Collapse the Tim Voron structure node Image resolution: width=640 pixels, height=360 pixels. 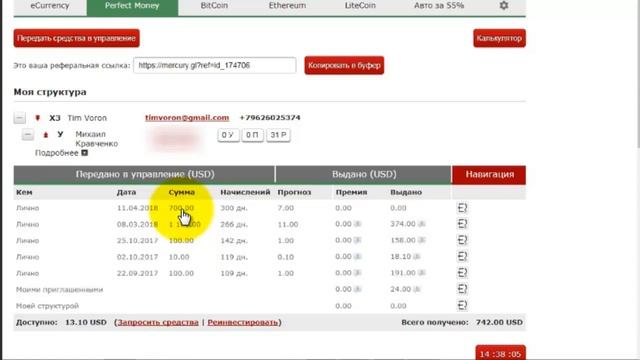20,118
